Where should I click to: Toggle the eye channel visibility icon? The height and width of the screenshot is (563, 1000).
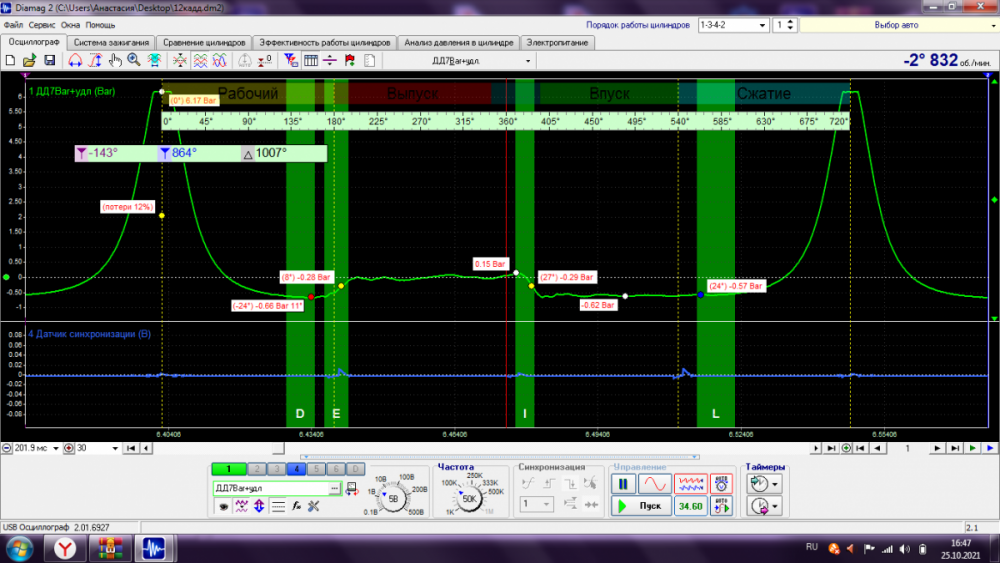click(x=222, y=506)
